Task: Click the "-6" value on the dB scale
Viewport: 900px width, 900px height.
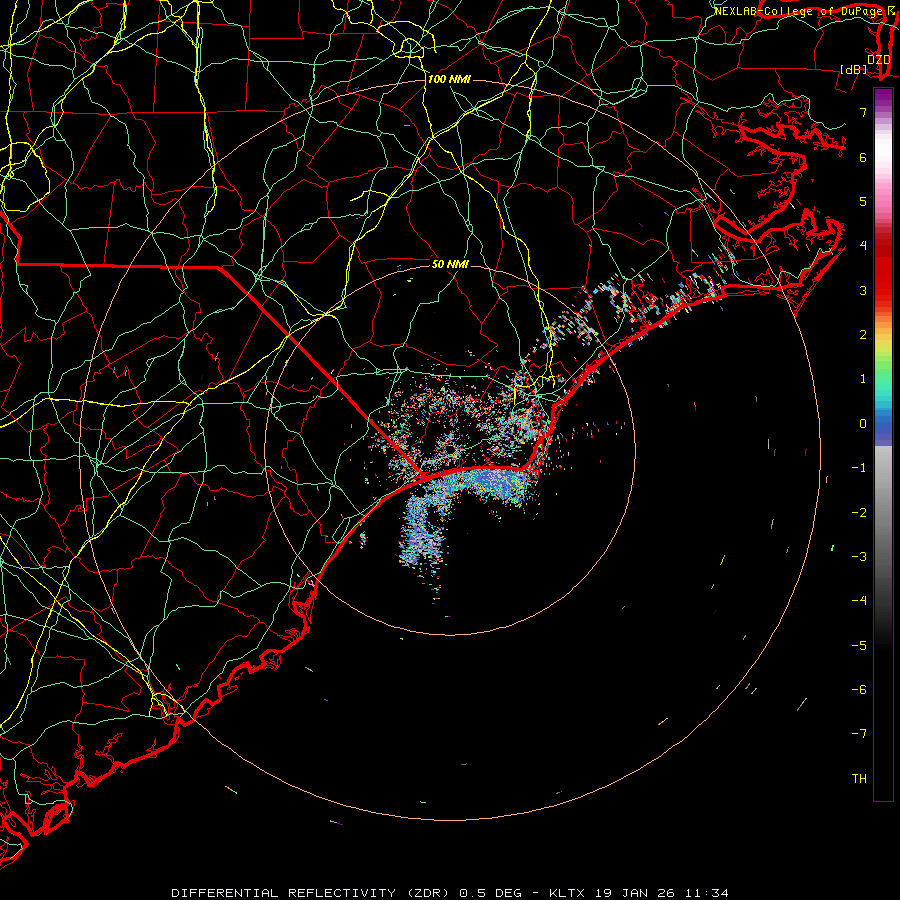Action: (x=859, y=690)
